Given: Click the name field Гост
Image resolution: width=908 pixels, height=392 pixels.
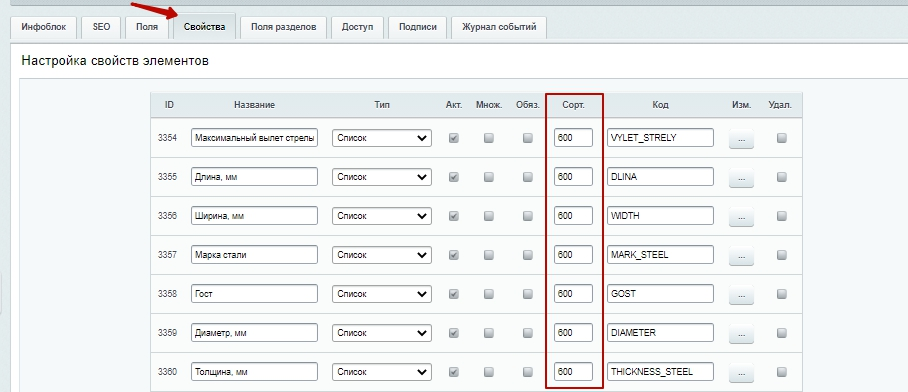Looking at the screenshot, I should 254,294.
